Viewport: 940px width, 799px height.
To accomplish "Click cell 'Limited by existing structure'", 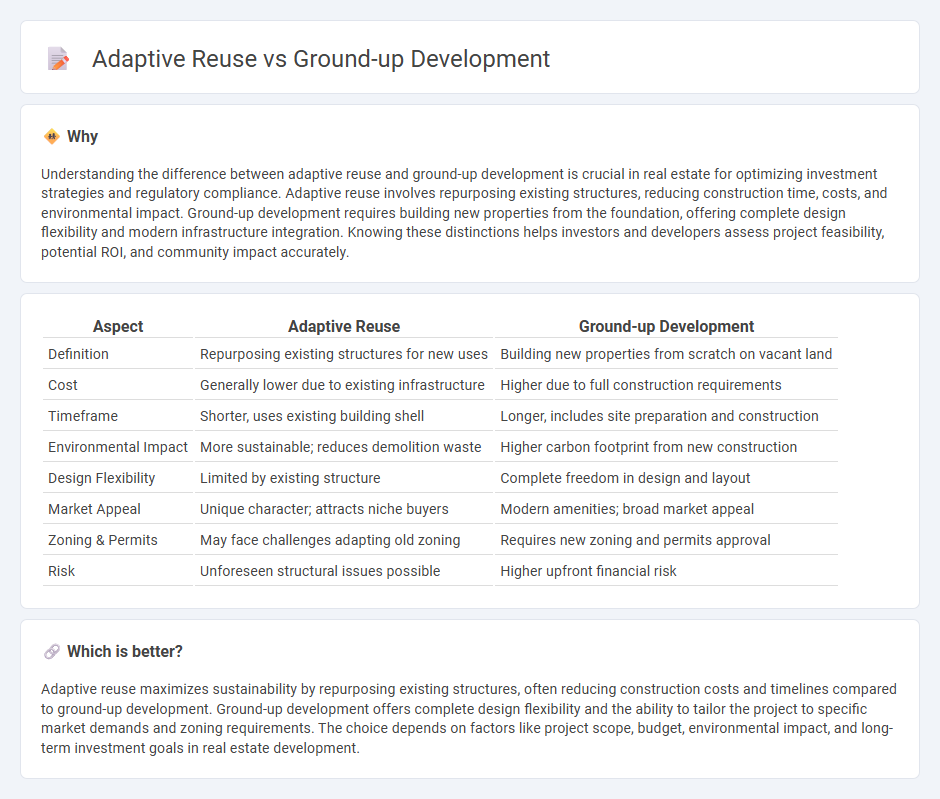I will tap(344, 478).
